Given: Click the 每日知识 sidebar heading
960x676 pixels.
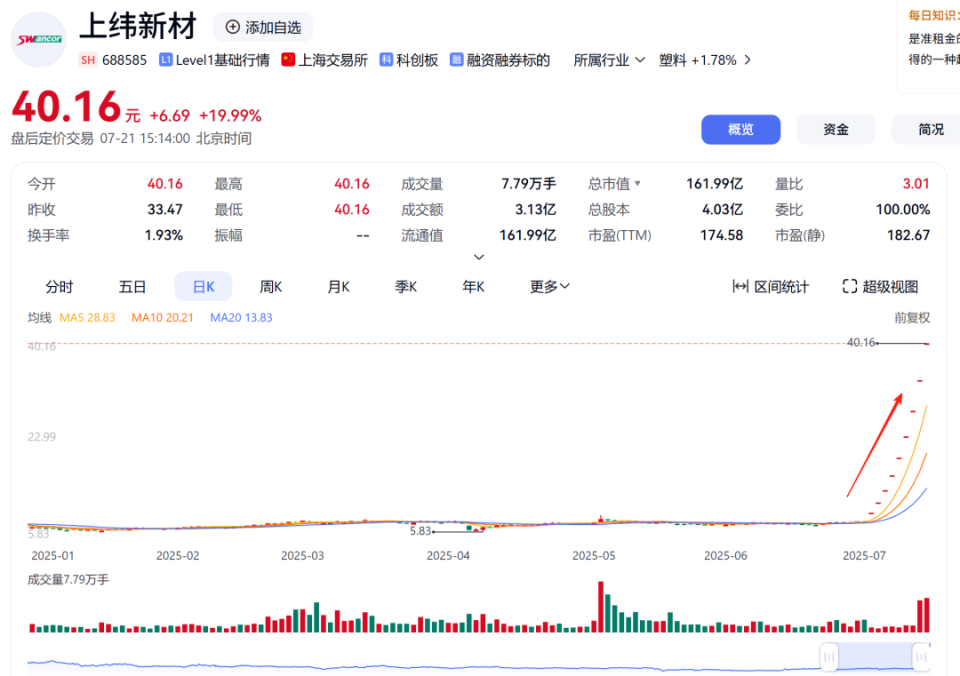Looking at the screenshot, I should (x=934, y=15).
